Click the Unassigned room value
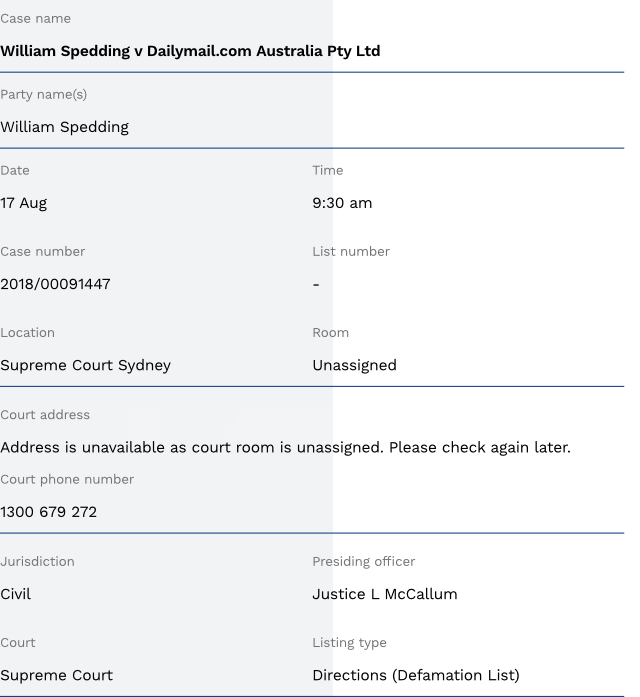640x697 pixels. point(354,365)
